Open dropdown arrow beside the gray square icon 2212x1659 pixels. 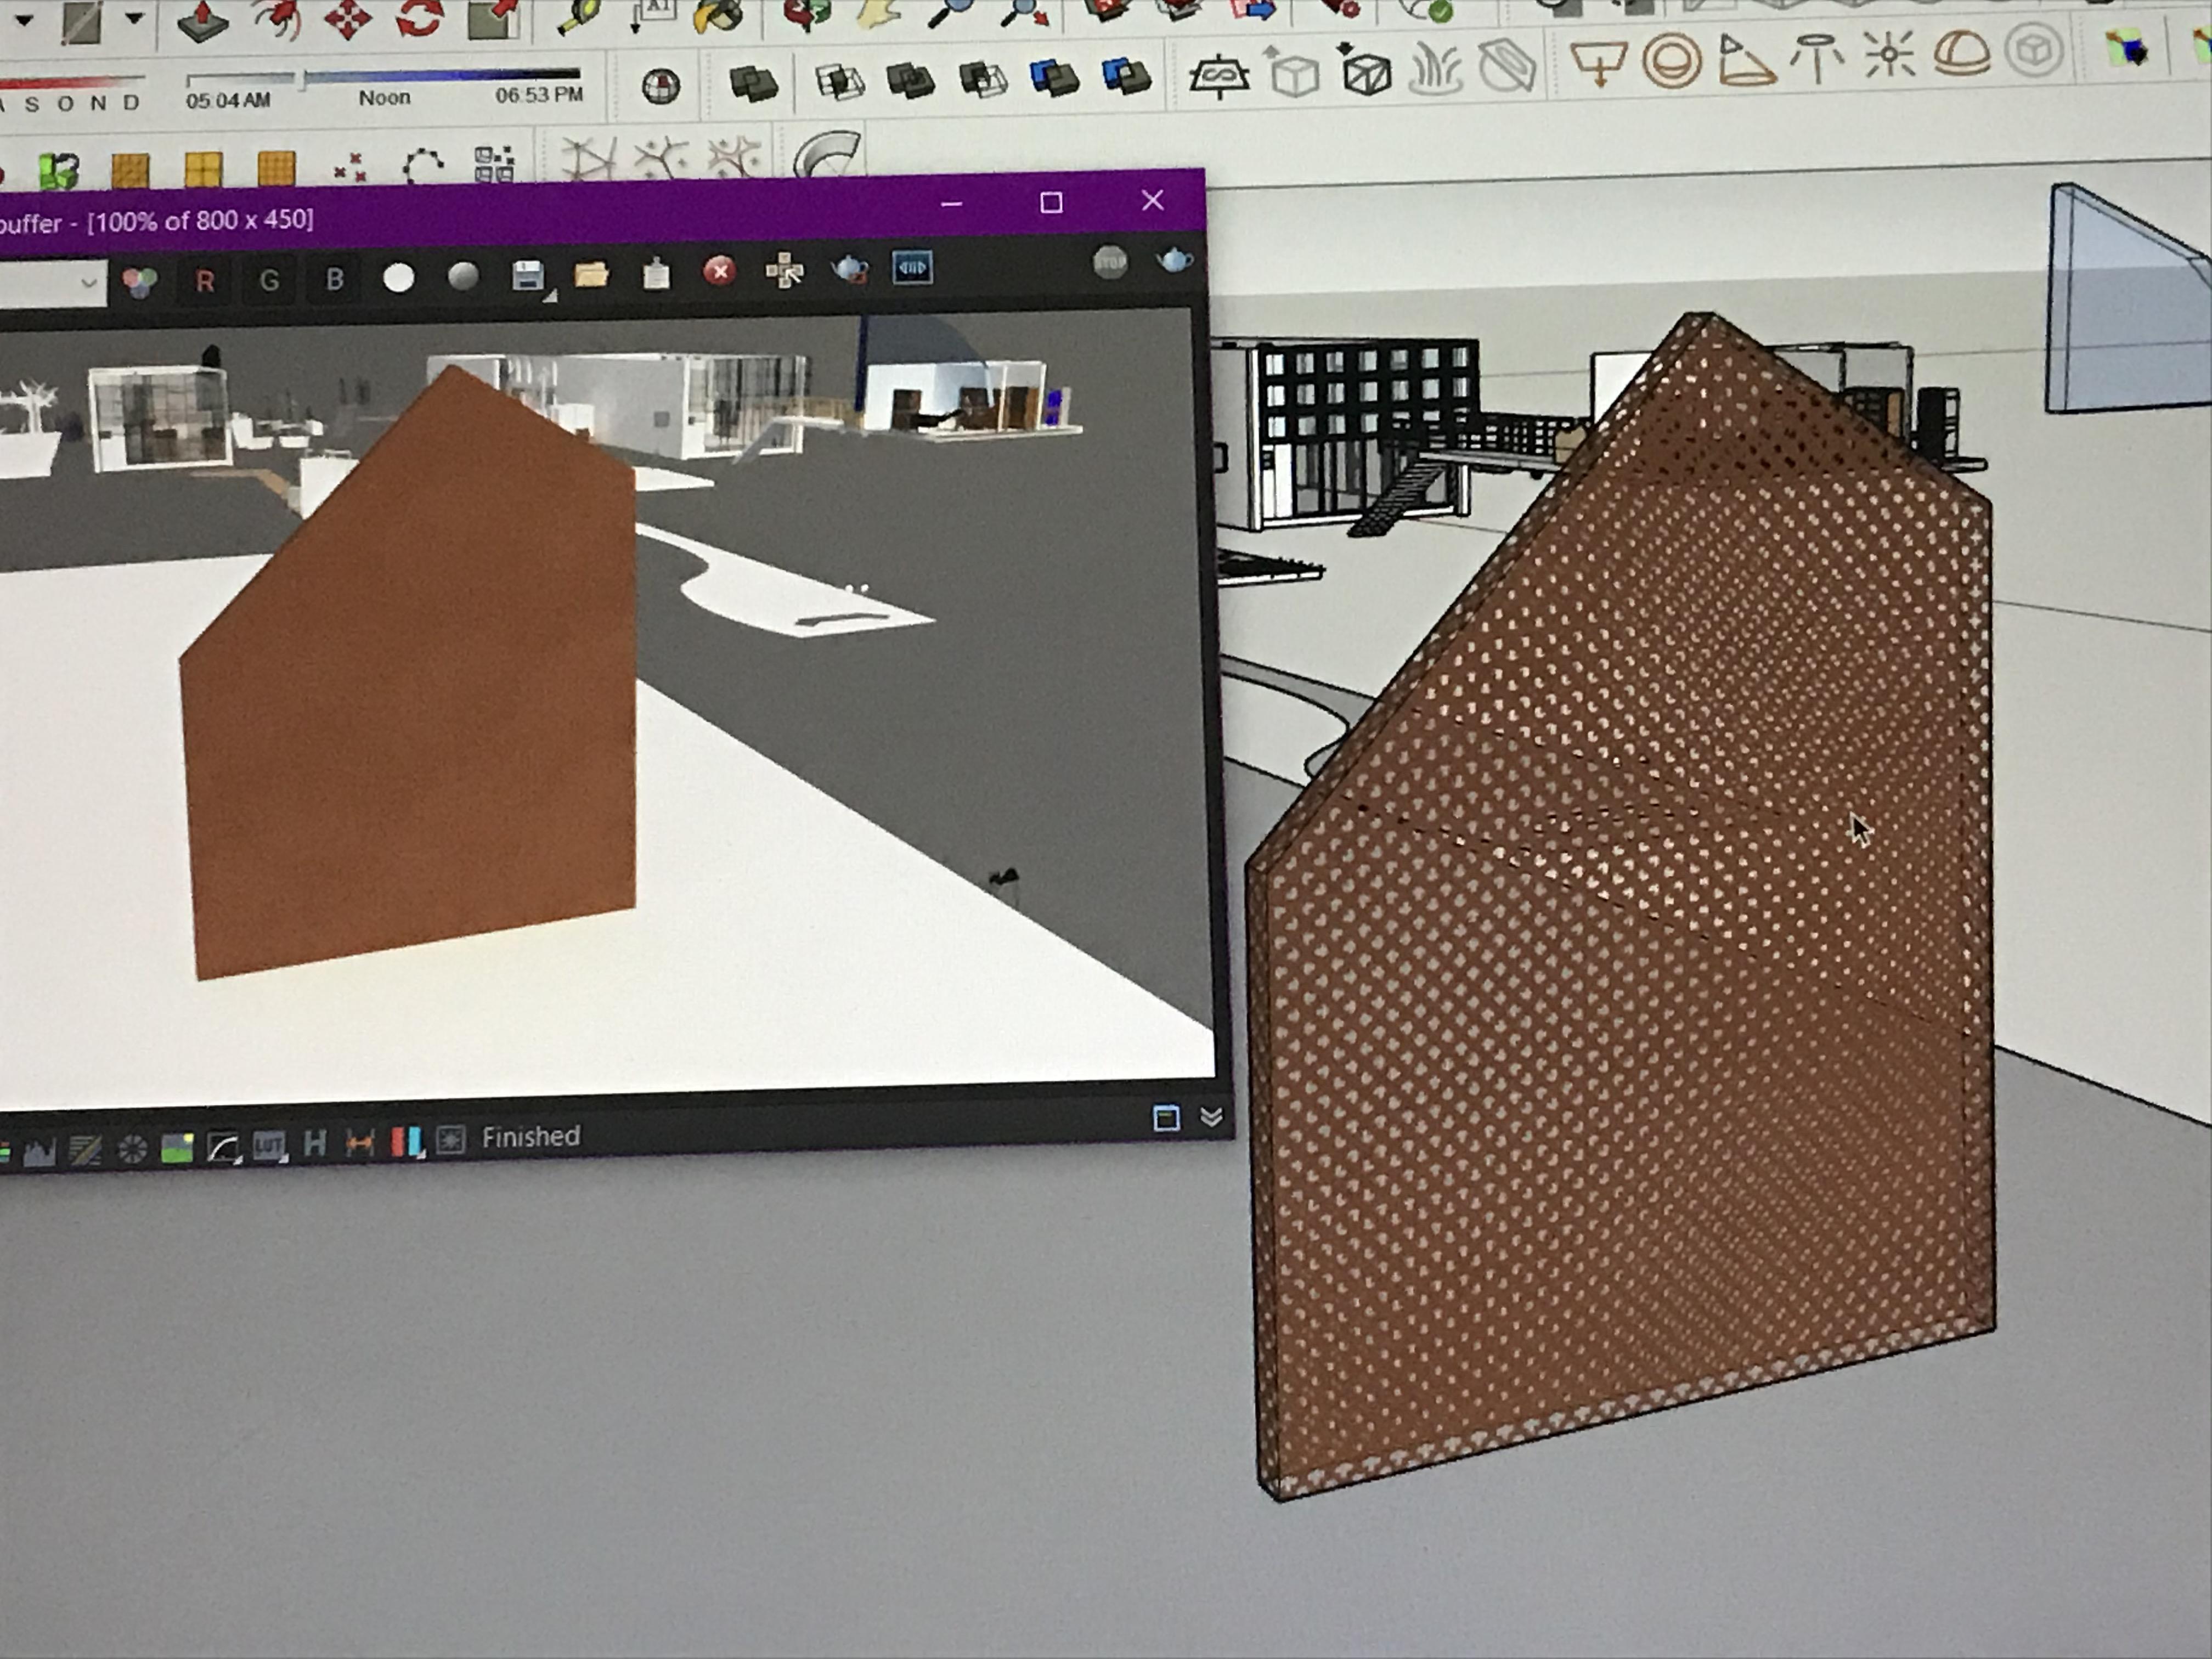pyautogui.click(x=134, y=17)
